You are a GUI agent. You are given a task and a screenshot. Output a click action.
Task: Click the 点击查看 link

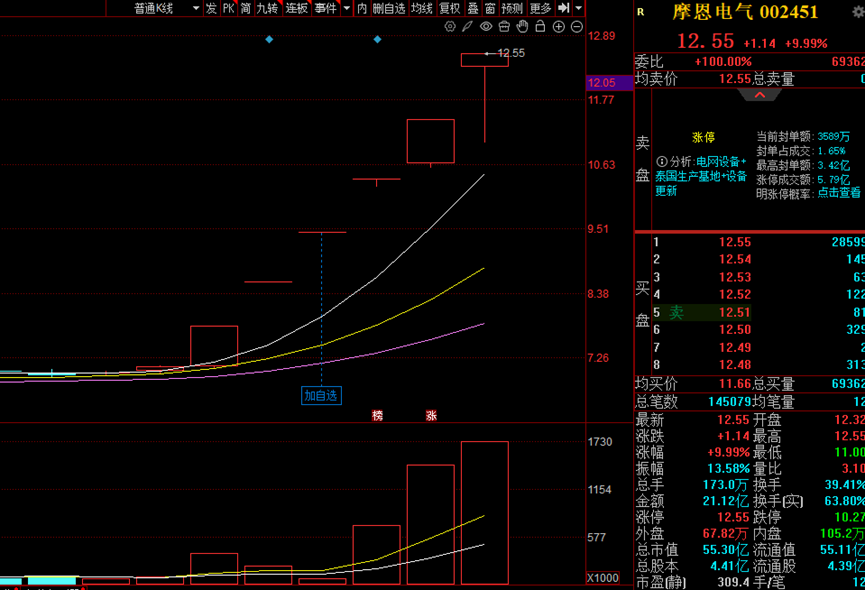839,193
